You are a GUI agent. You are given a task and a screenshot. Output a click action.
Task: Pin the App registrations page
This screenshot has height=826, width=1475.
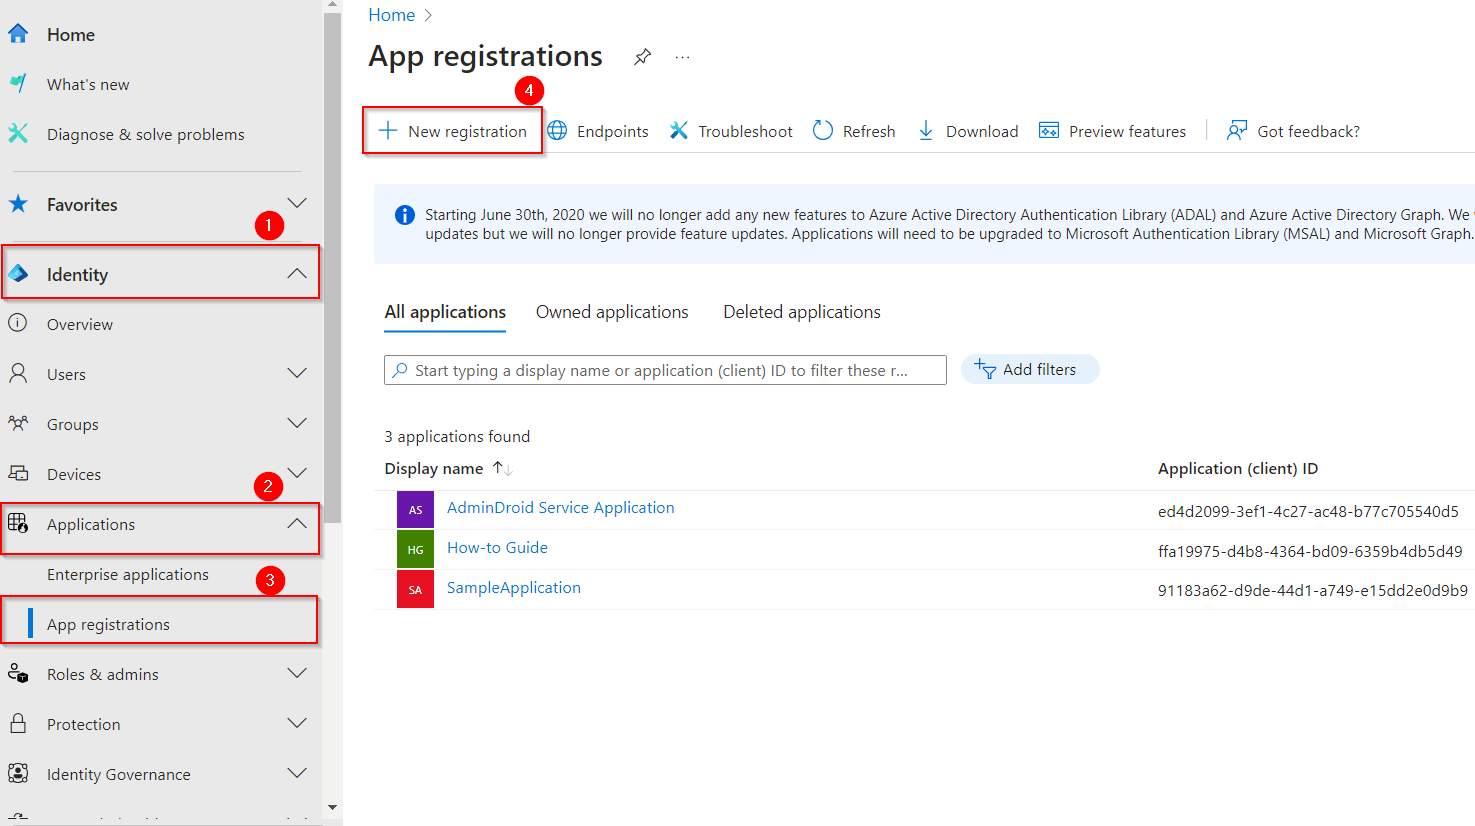pyautogui.click(x=642, y=57)
